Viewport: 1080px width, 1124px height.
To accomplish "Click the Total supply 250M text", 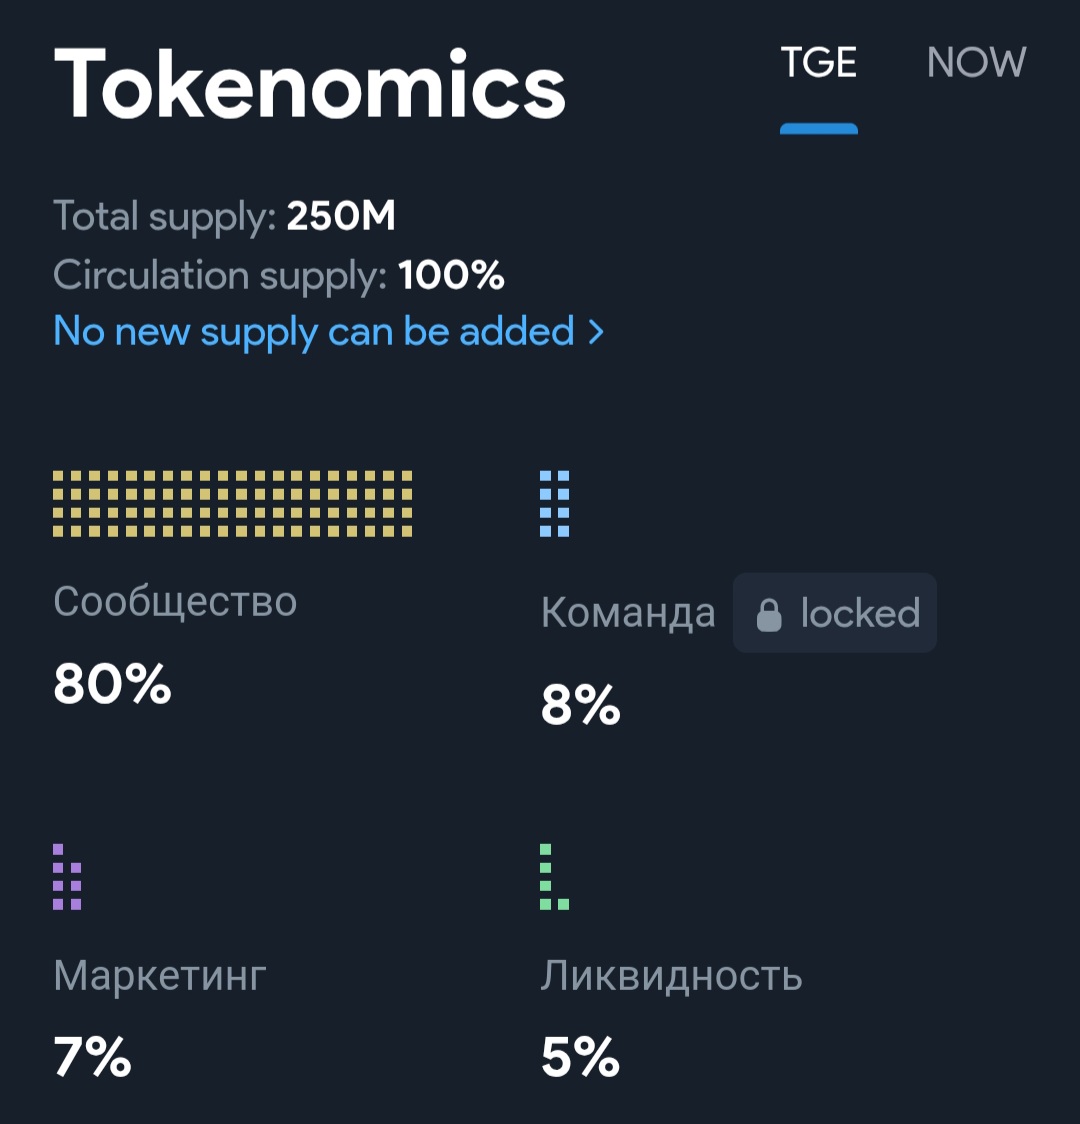I will [224, 216].
